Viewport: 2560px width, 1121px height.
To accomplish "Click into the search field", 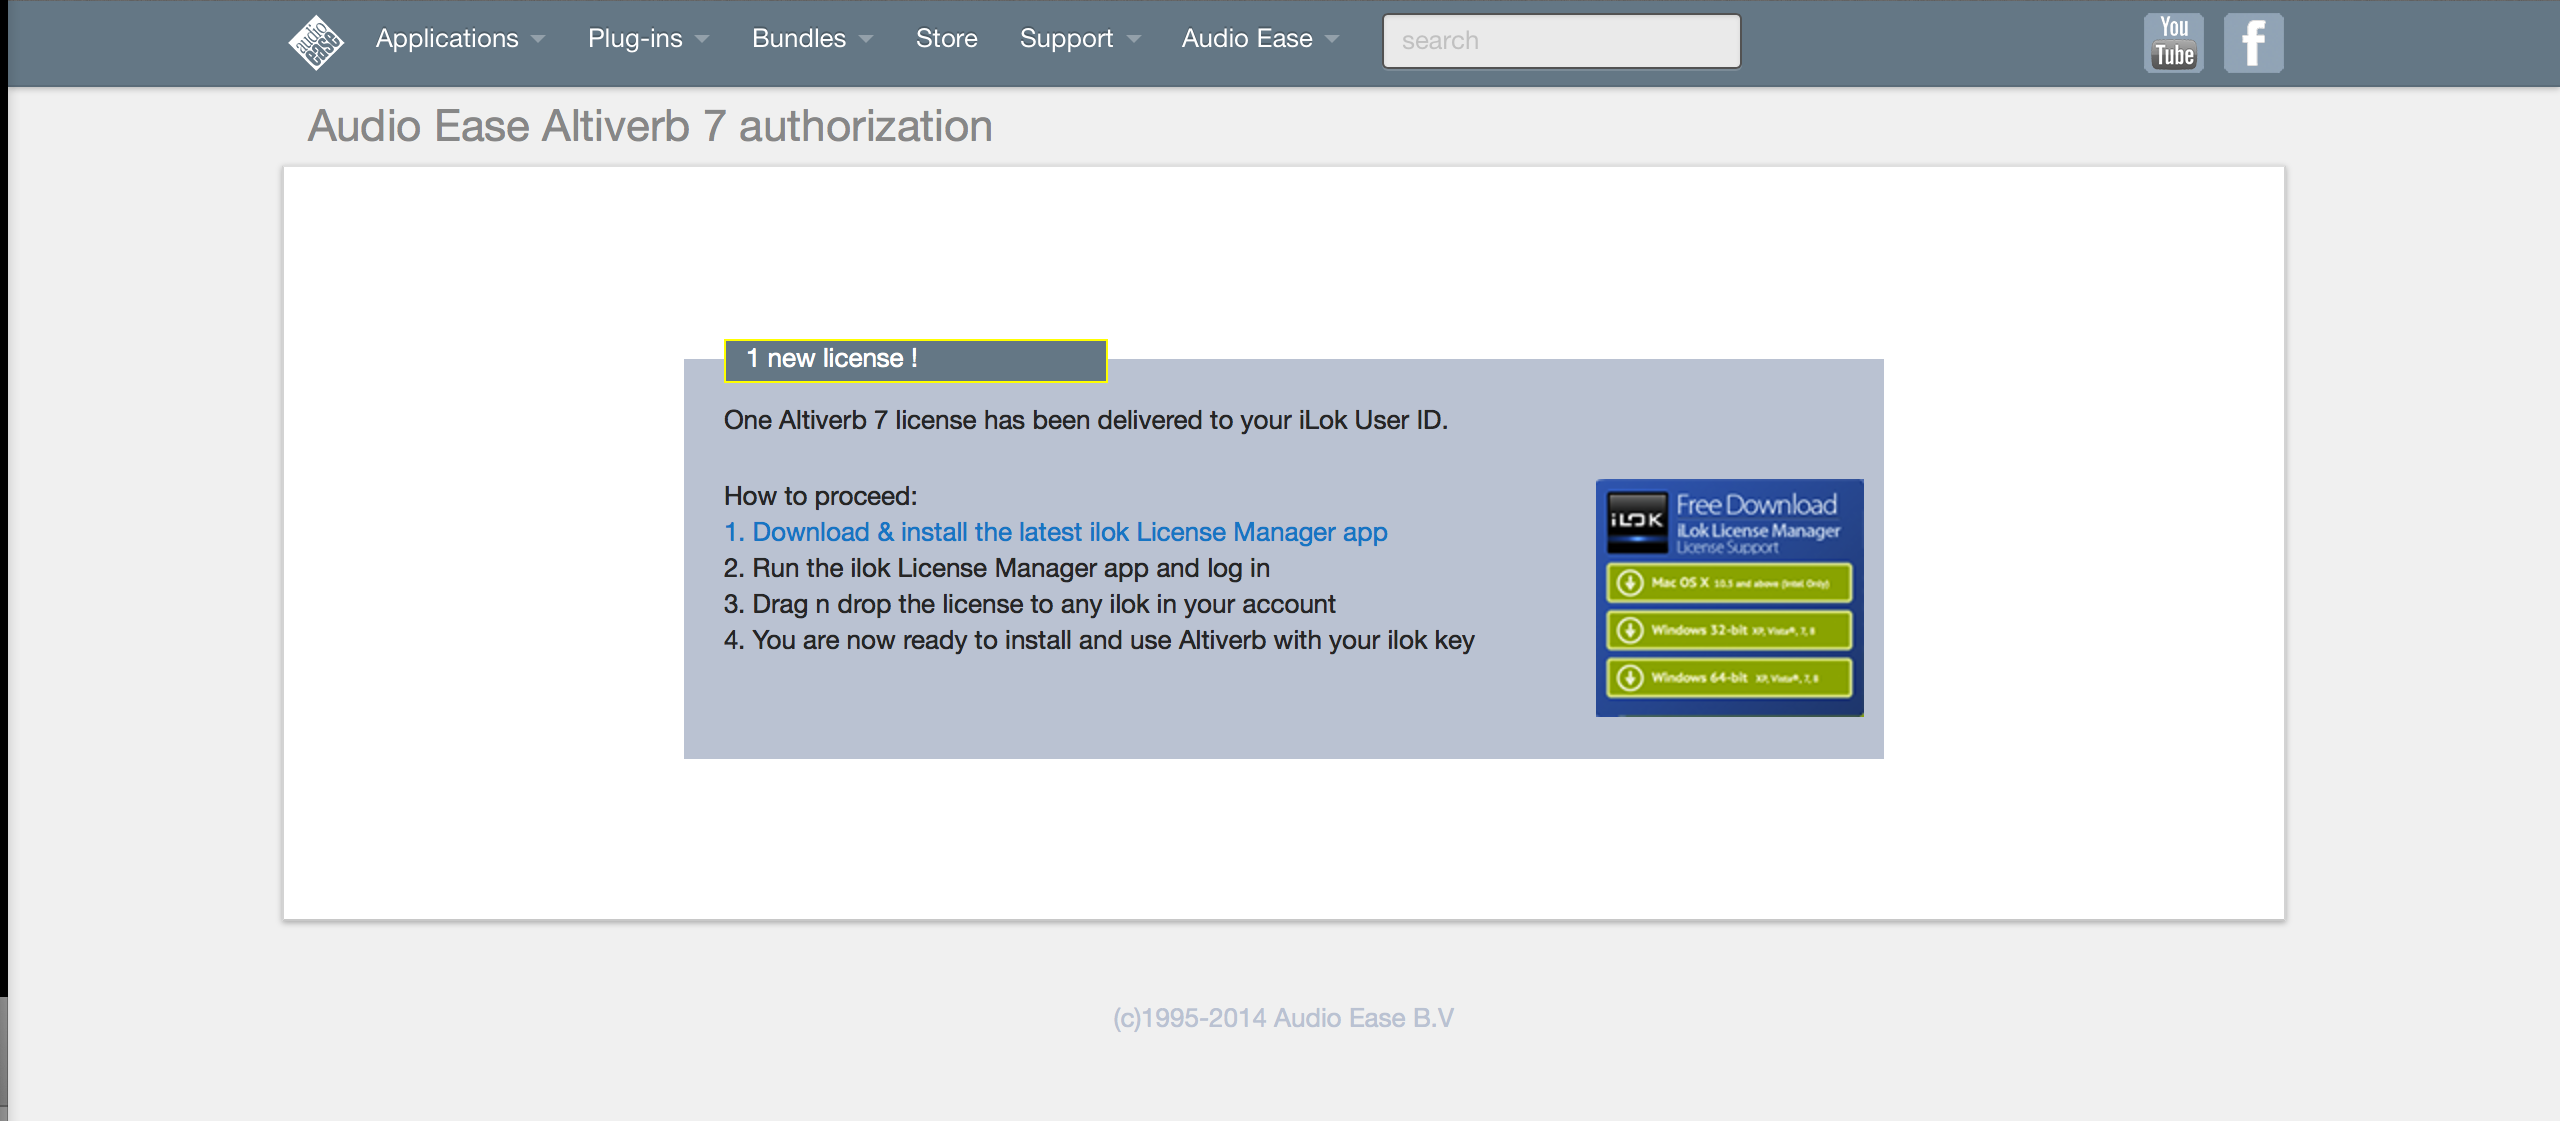I will tap(1561, 41).
